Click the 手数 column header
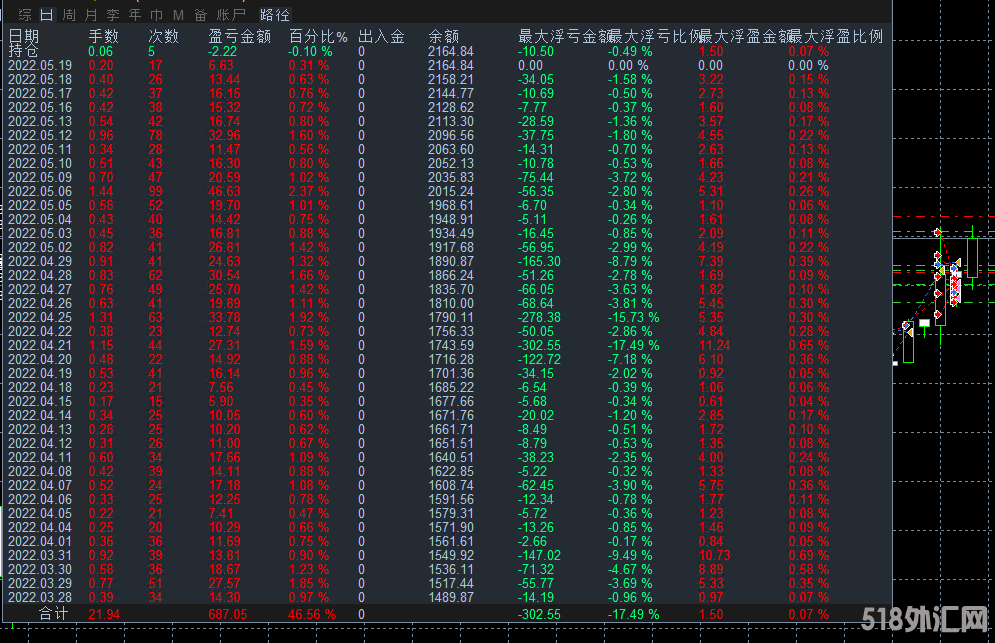995x643 pixels. click(x=103, y=36)
